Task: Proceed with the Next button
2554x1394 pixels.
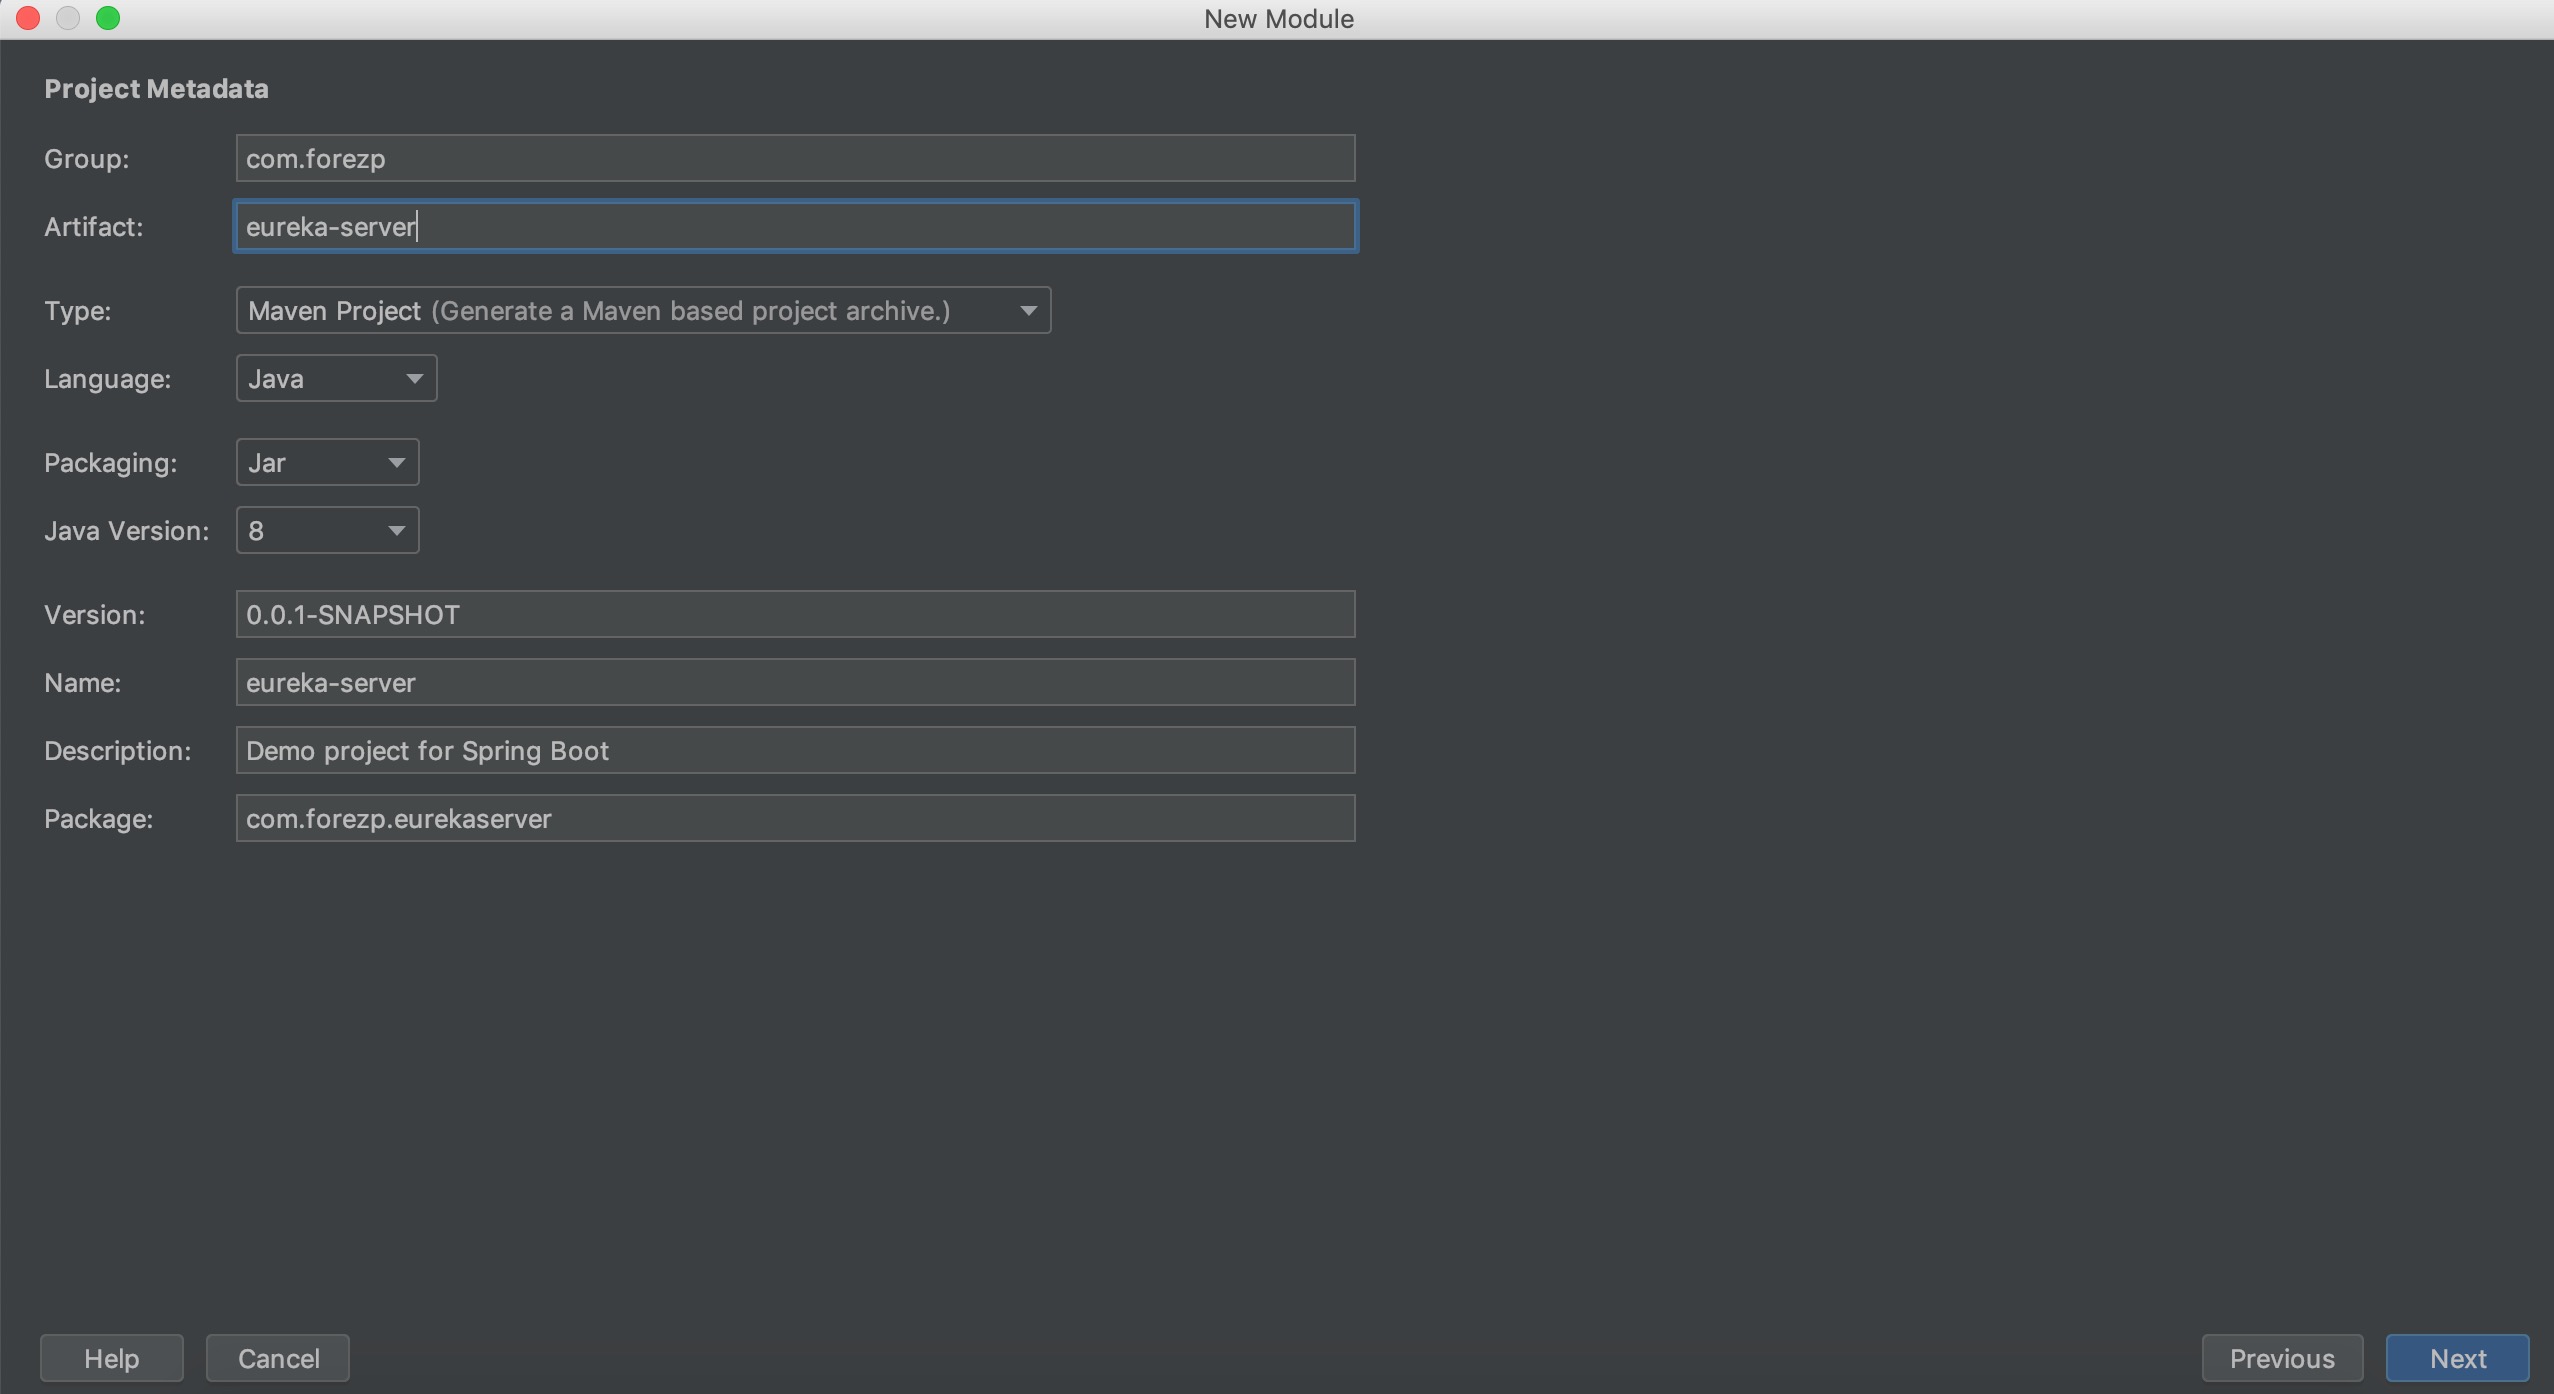Action: point(2457,1358)
